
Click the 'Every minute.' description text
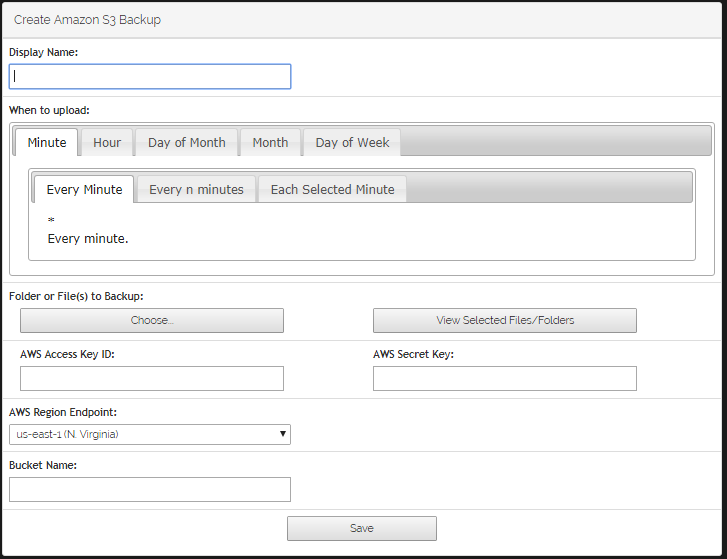click(x=88, y=239)
